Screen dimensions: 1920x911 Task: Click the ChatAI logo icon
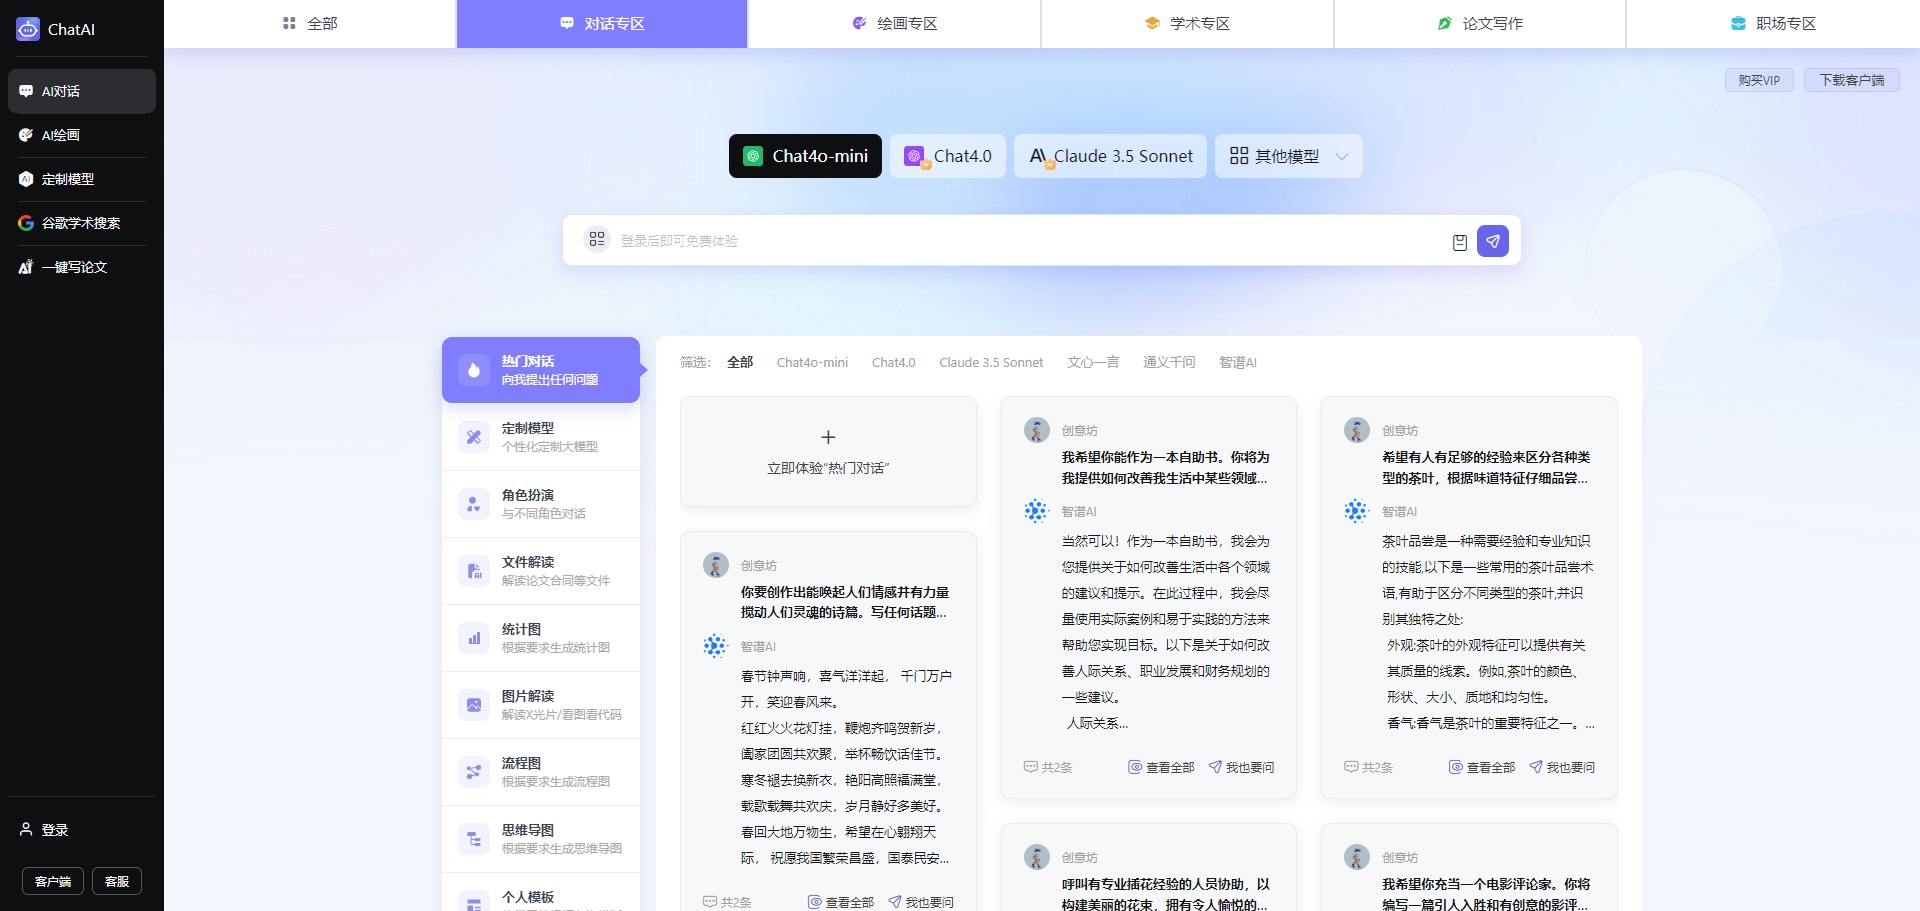[x=28, y=29]
